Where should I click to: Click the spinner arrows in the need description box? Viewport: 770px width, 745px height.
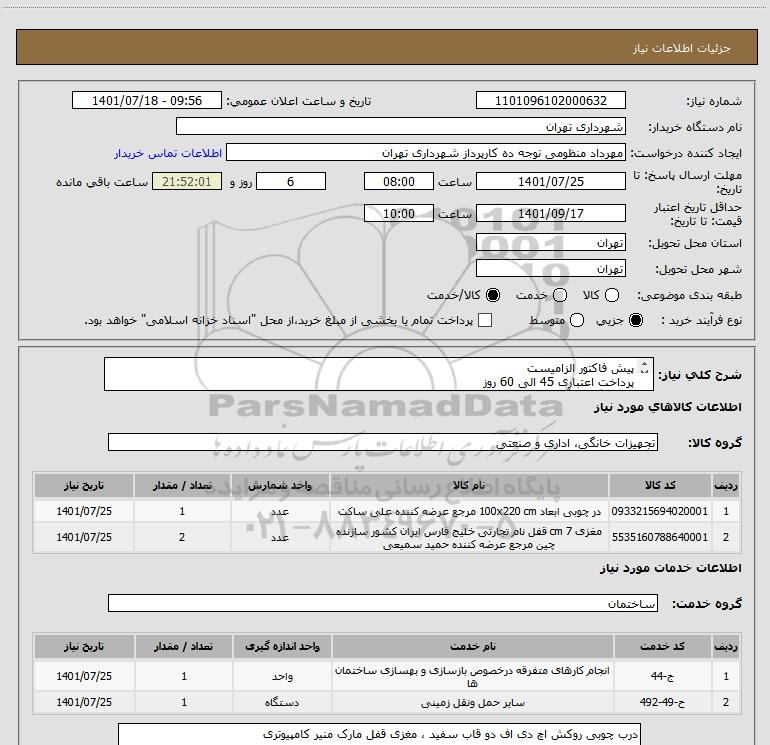click(645, 368)
